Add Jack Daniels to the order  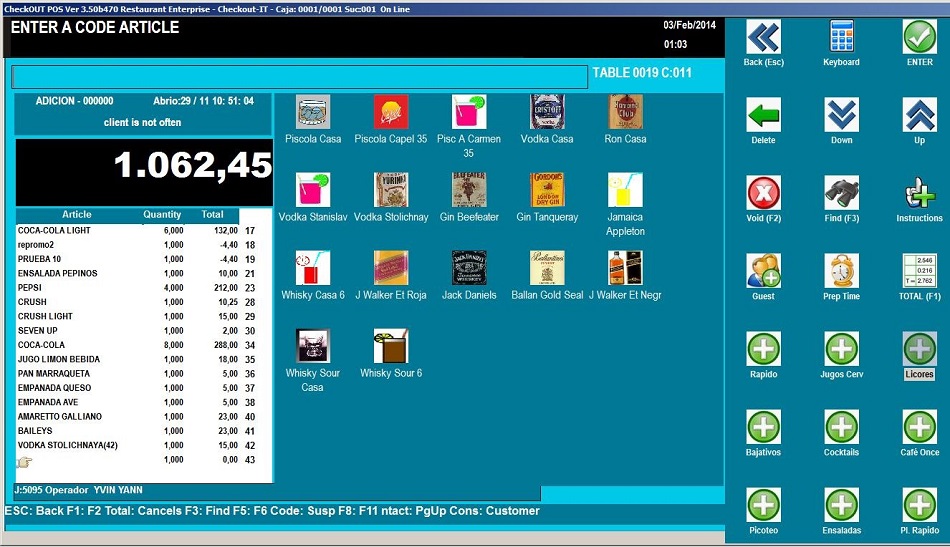point(469,268)
